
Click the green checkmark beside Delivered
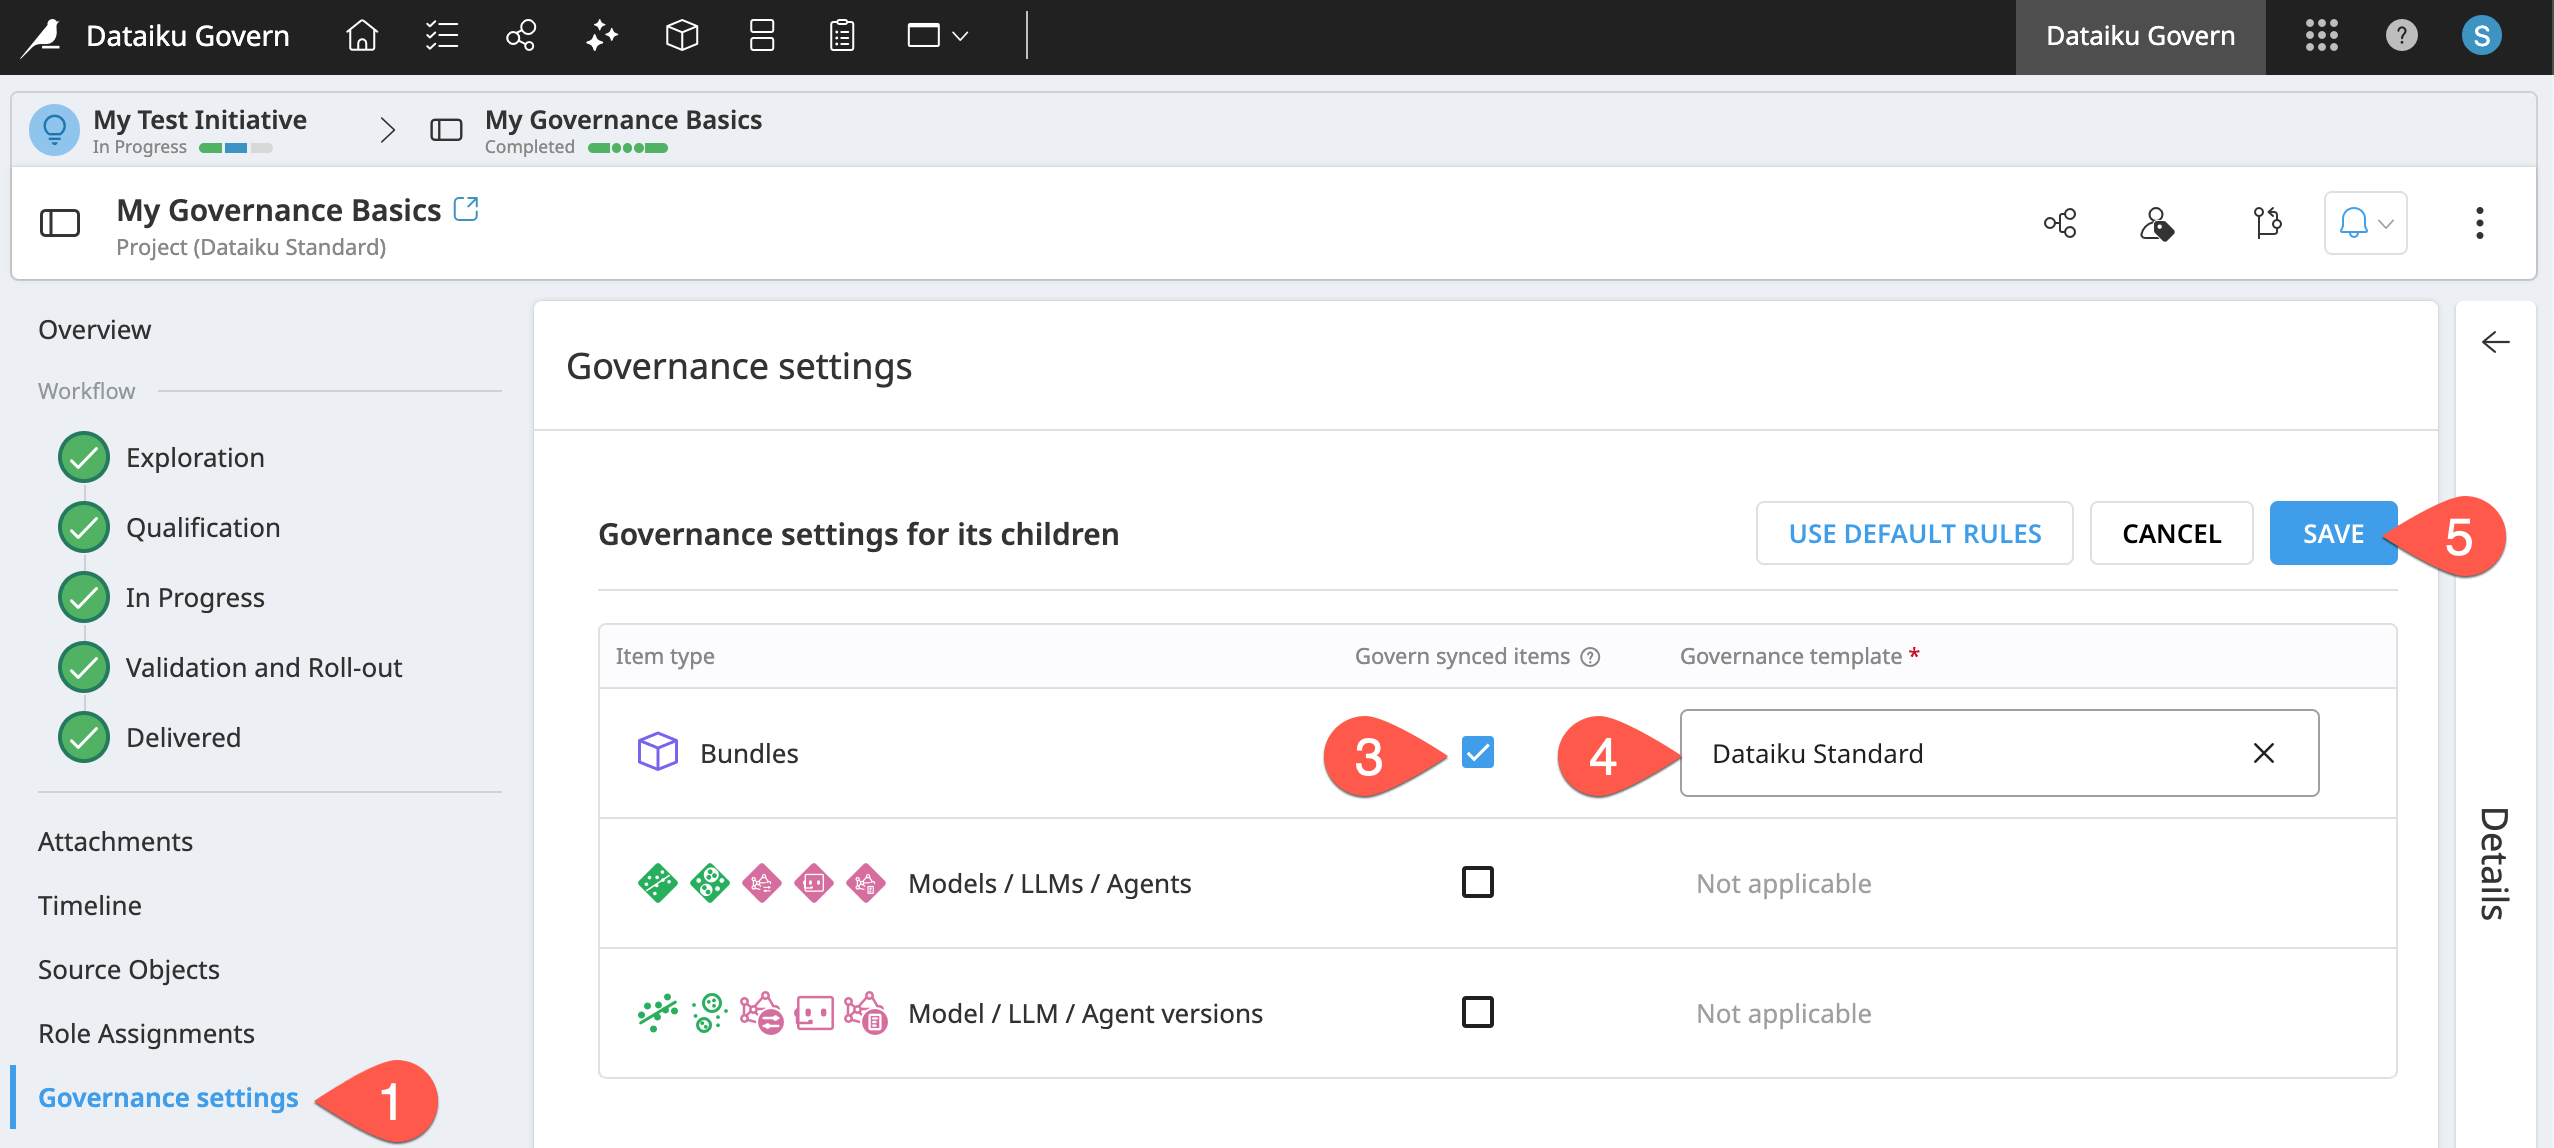[84, 738]
